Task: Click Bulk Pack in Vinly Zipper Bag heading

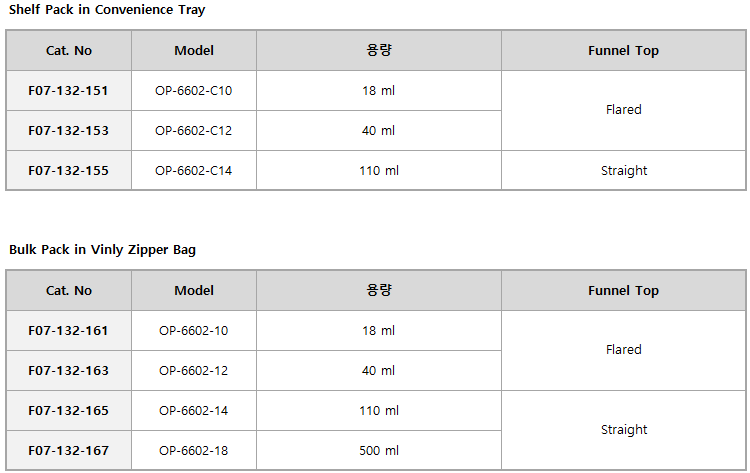Action: 102,250
